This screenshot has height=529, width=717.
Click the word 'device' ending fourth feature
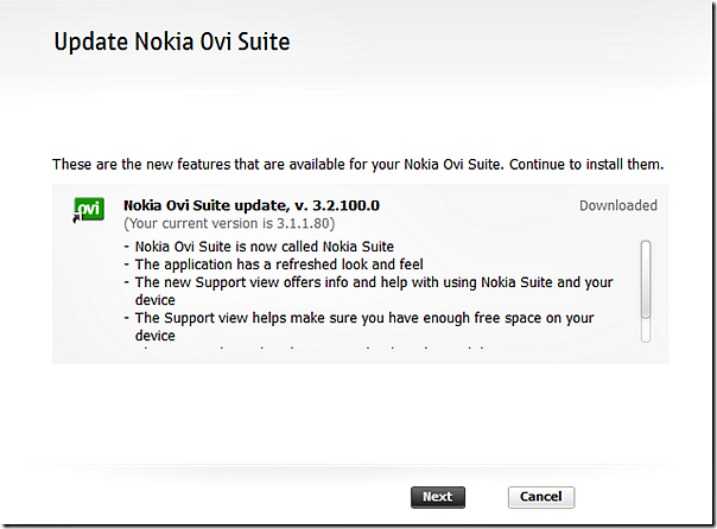pyautogui.click(x=156, y=336)
